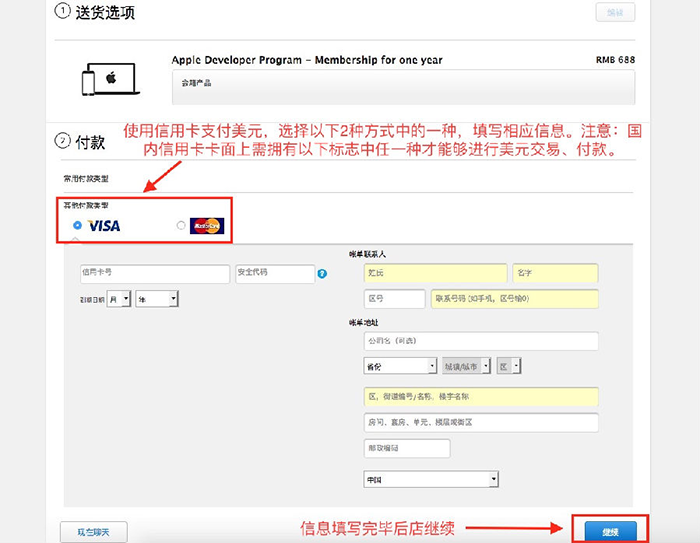Click the blue help icon beside security code
This screenshot has width=700, height=543.
click(x=322, y=273)
